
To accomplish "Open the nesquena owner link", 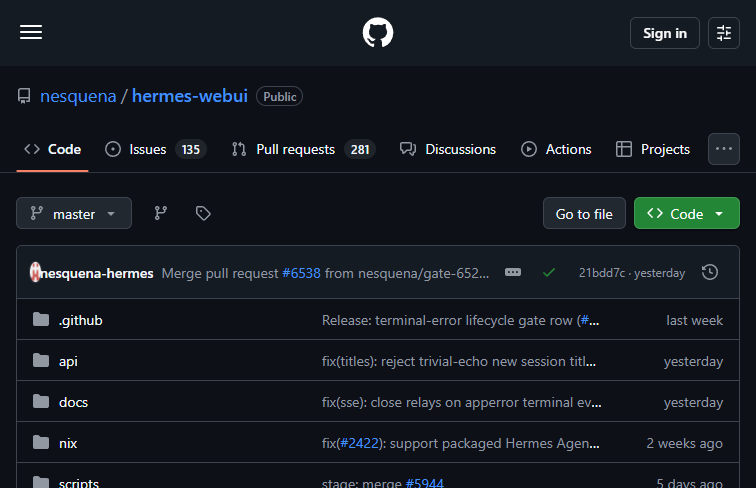I will tap(78, 96).
